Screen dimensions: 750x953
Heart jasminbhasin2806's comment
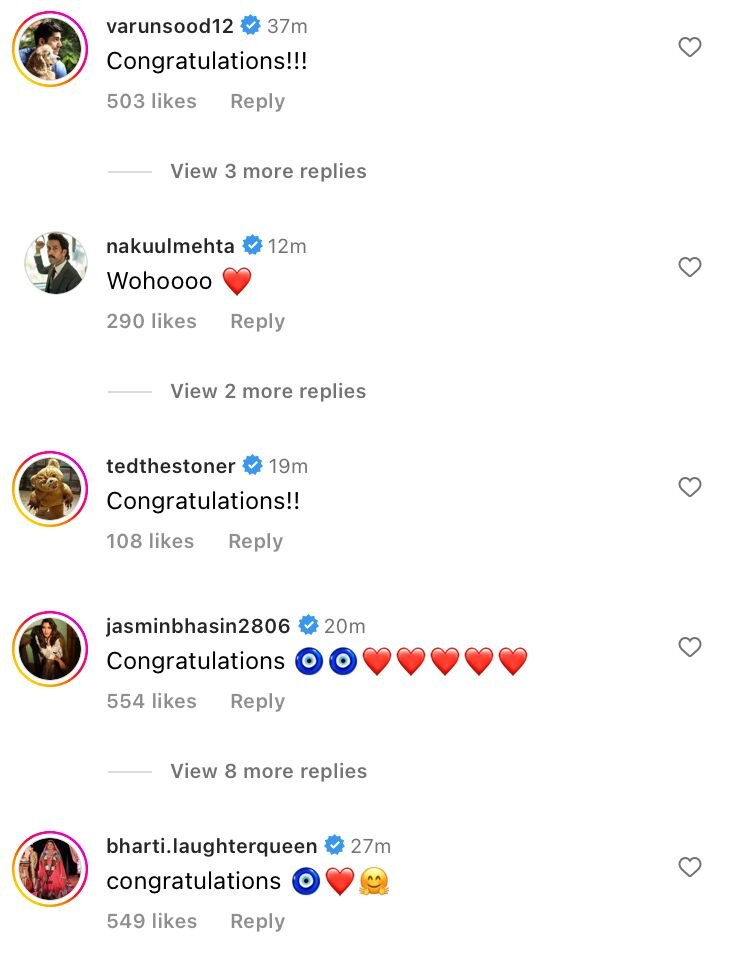tap(690, 647)
